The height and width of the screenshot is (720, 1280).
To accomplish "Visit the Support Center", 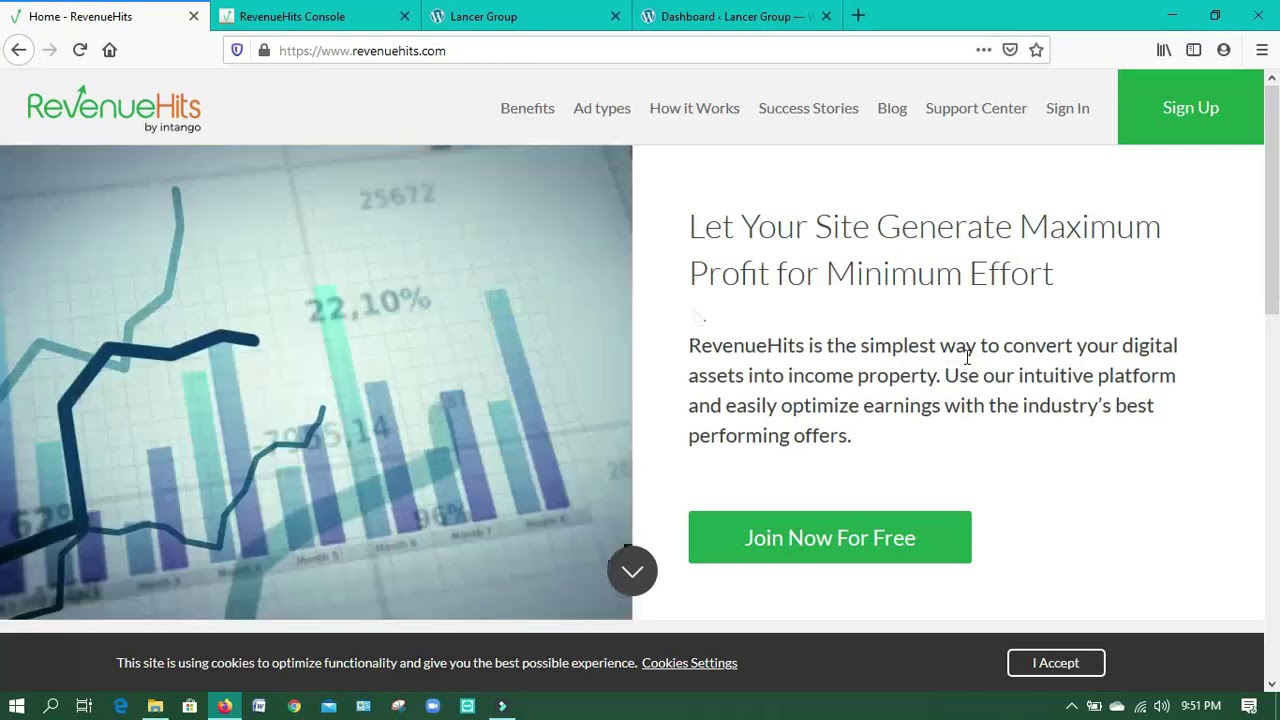I will coord(976,108).
